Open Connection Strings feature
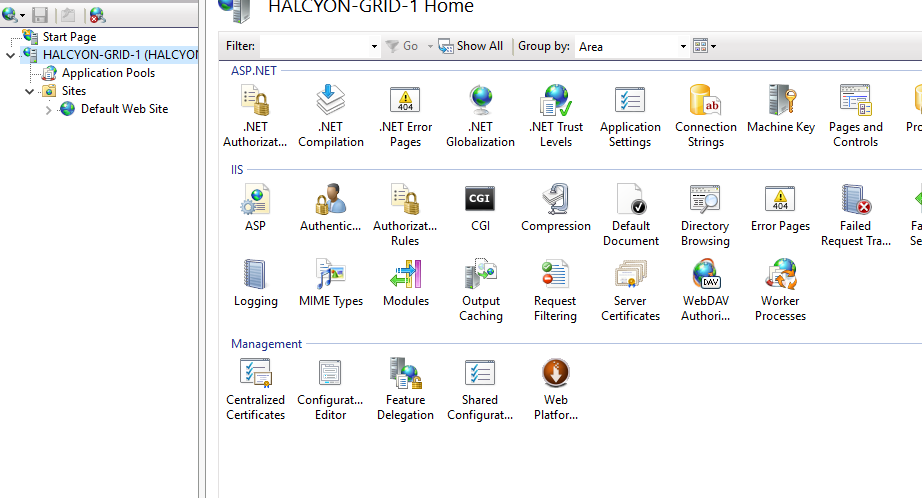 click(x=706, y=116)
